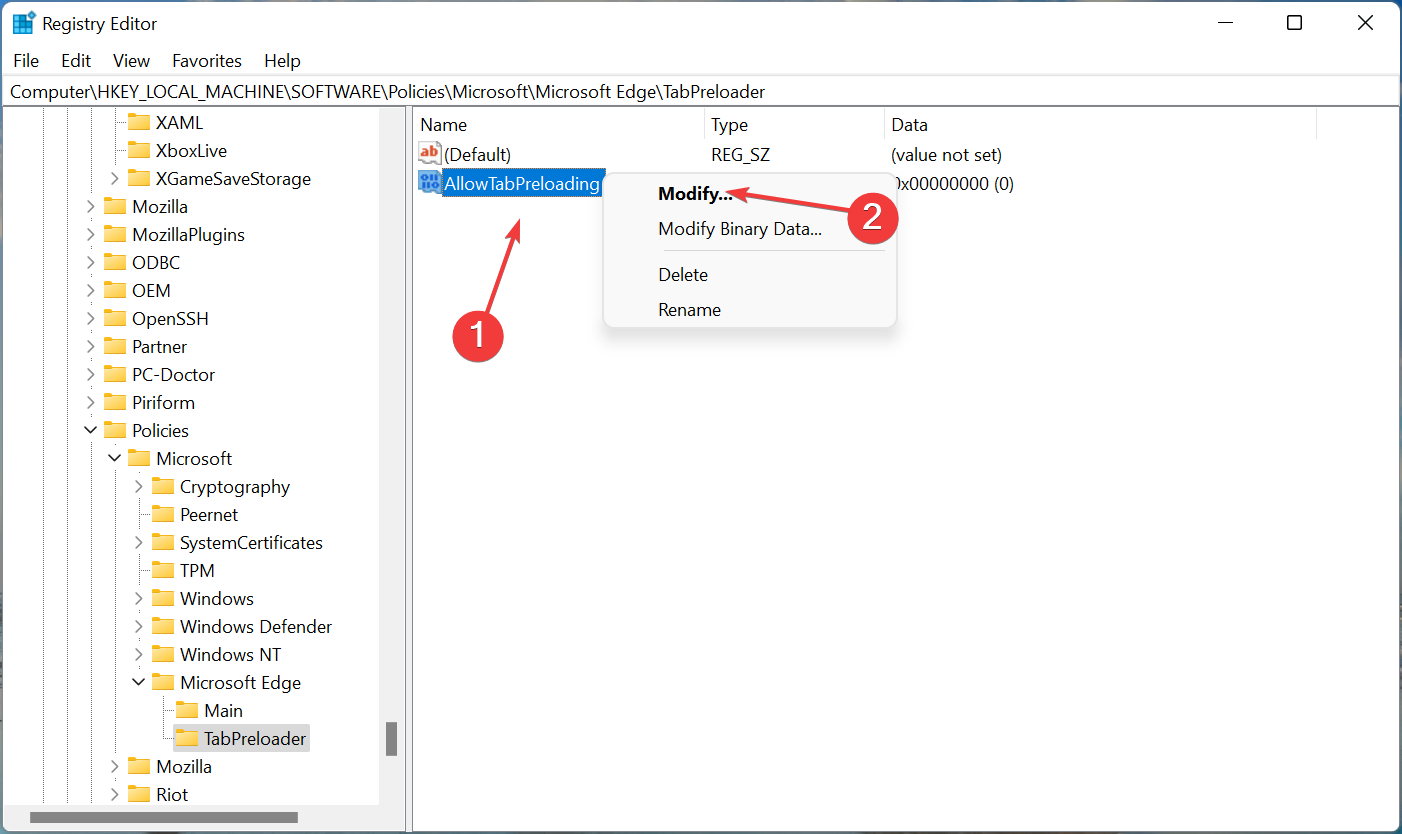Open the Favorites menu
Screen dimensions: 1402x834
coord(206,60)
